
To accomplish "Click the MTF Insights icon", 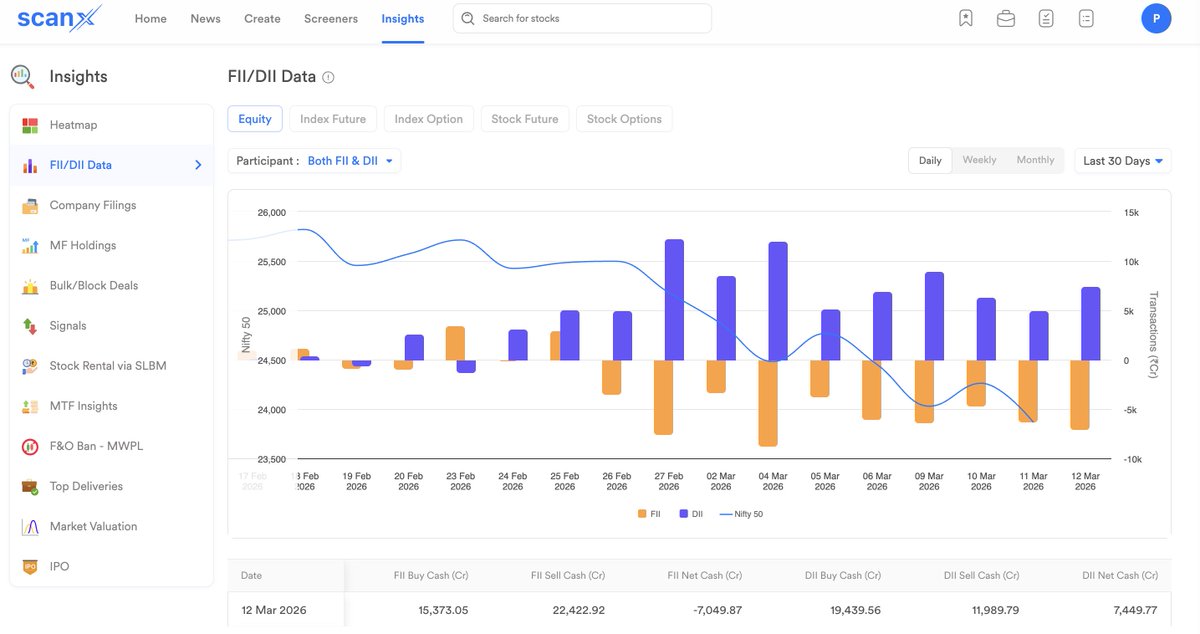I will coord(30,406).
